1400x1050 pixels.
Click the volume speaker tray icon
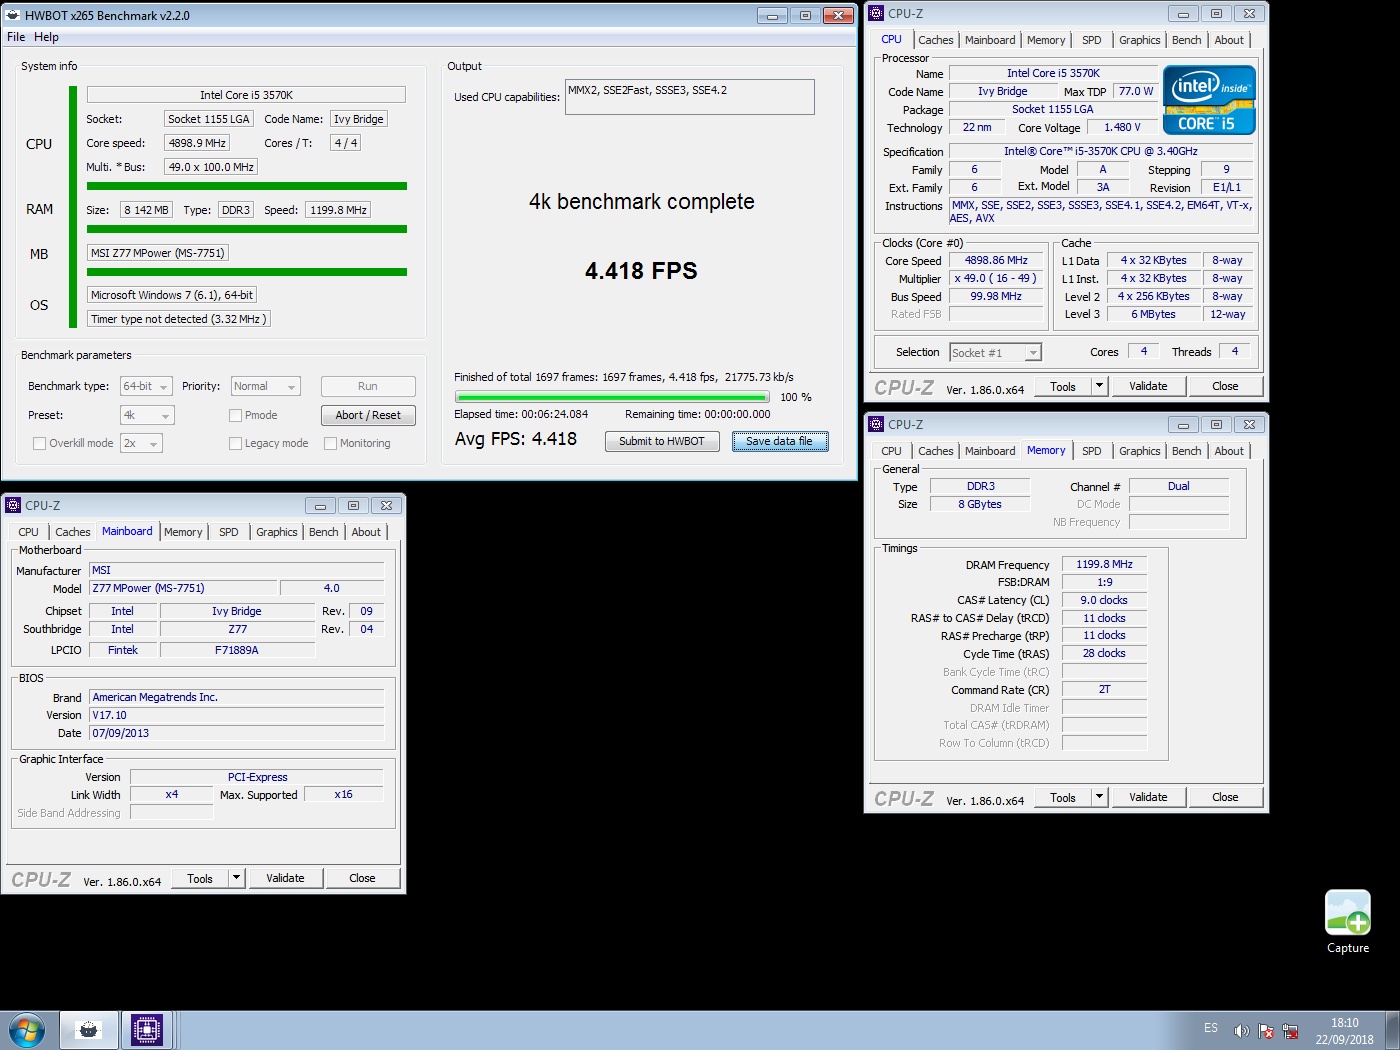(1241, 1030)
